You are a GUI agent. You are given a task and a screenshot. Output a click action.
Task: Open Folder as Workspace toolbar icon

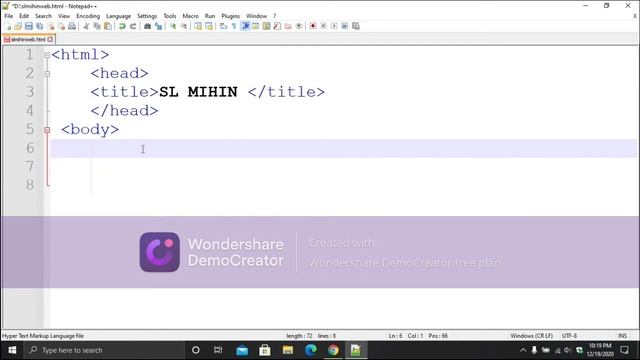[x=288, y=26]
